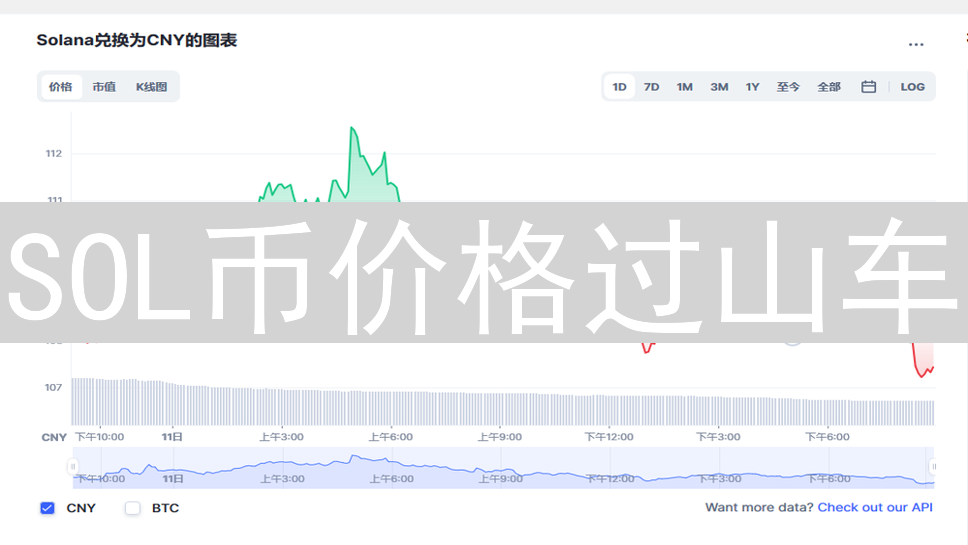Switch to the 价格 tab
The image size is (968, 545).
point(60,87)
